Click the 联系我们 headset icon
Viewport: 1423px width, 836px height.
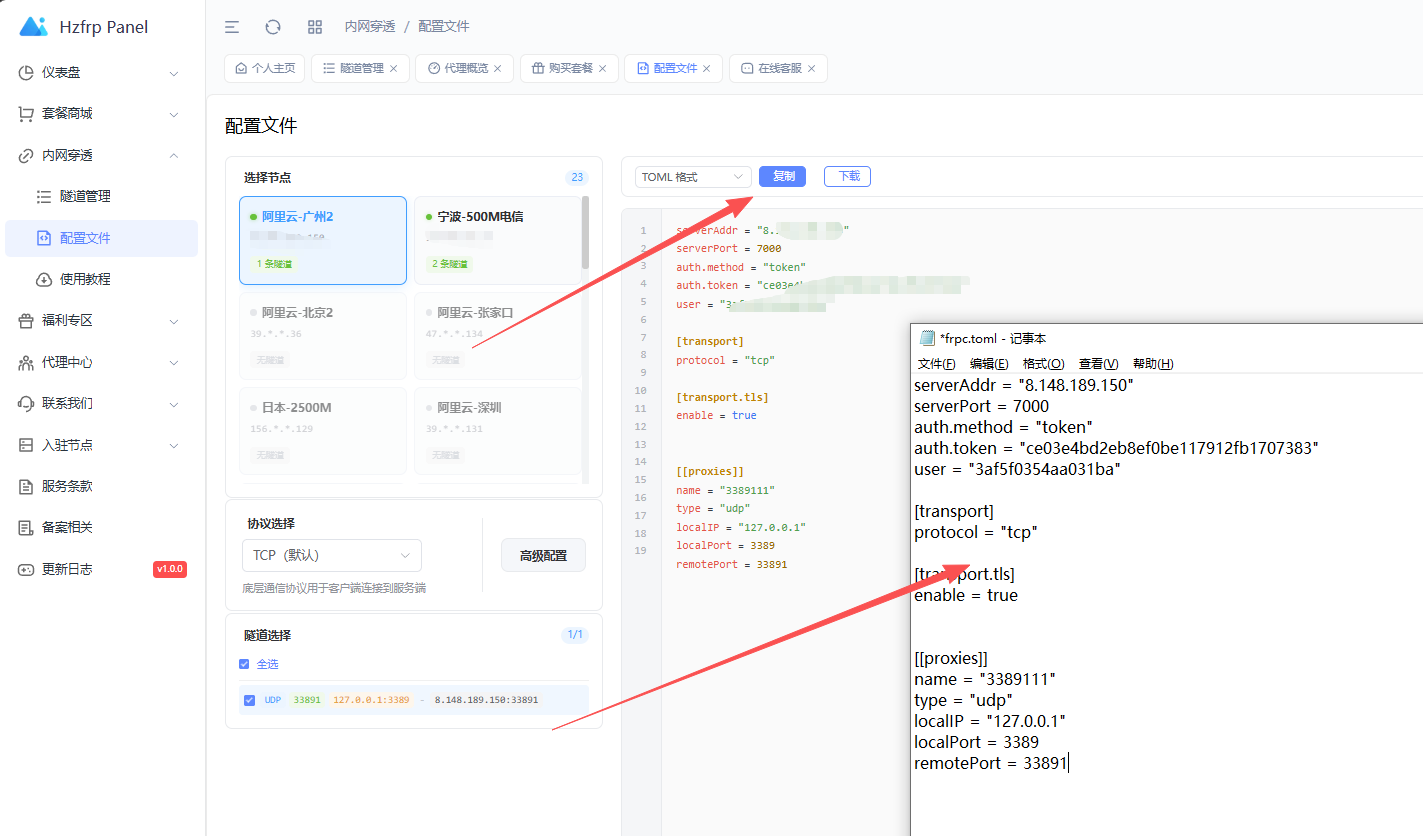pos(26,404)
